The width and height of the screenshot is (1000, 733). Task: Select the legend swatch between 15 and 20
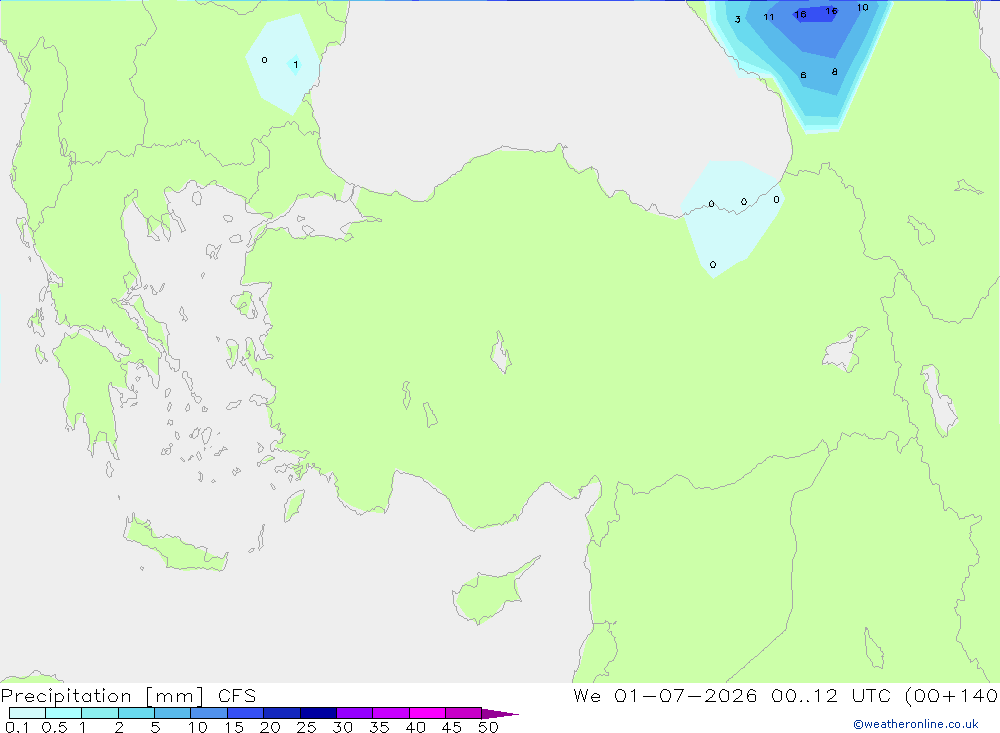coord(245,713)
